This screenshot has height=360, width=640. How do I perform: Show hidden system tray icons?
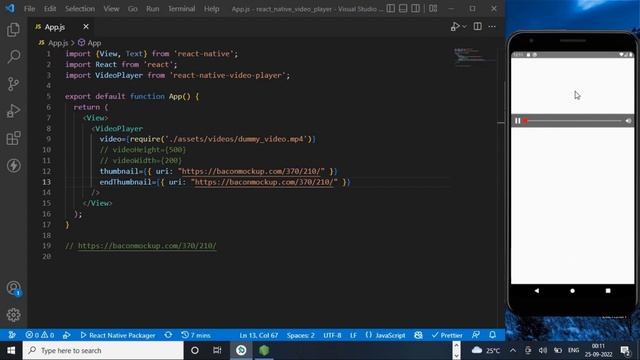coord(513,350)
